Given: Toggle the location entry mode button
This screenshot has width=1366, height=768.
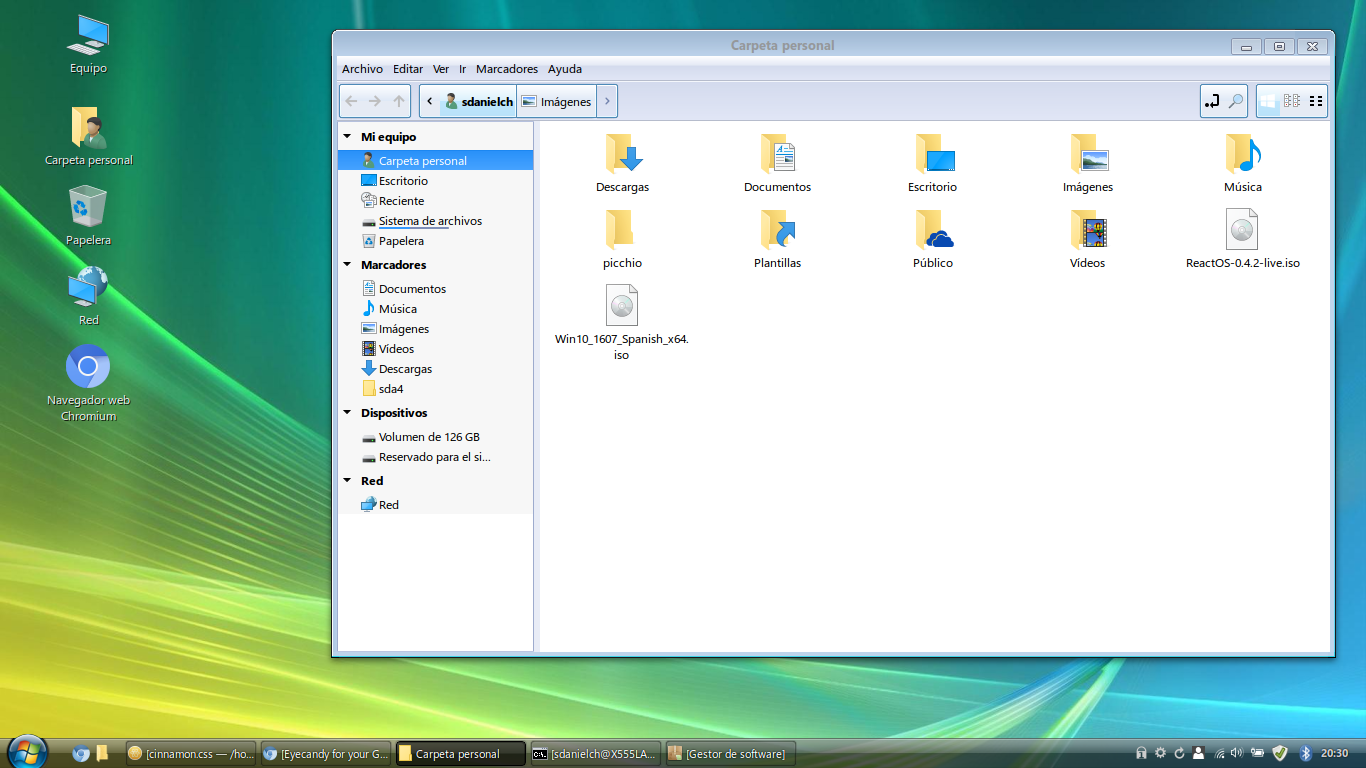Looking at the screenshot, I should [x=1212, y=101].
